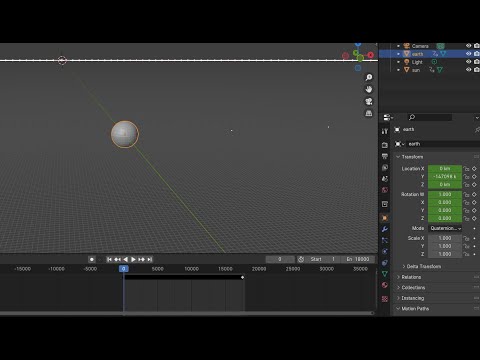
Task: Toggle Camera render visibility camera icon
Action: [477, 46]
